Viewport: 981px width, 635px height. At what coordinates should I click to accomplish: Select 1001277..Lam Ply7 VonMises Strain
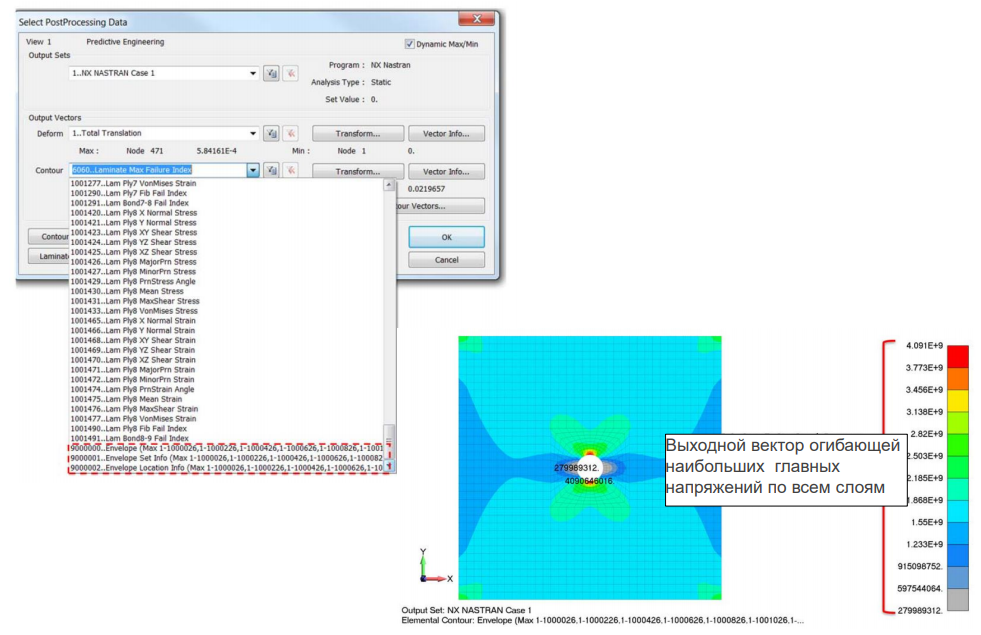(x=133, y=183)
